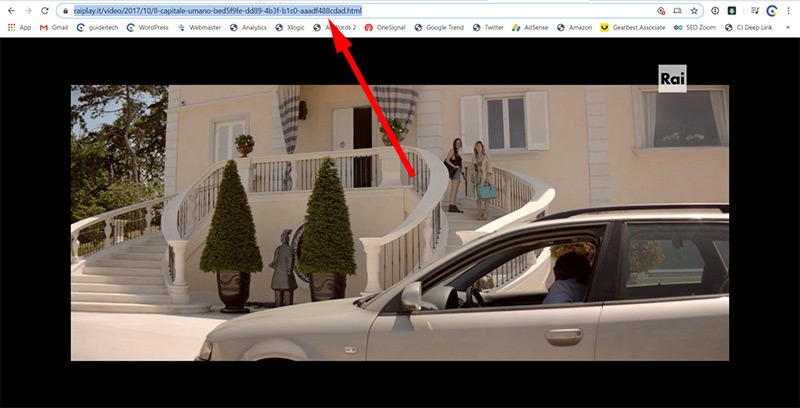Open the blocked-content icon in address bar
Screen dimensions: 800x408
tap(661, 10)
